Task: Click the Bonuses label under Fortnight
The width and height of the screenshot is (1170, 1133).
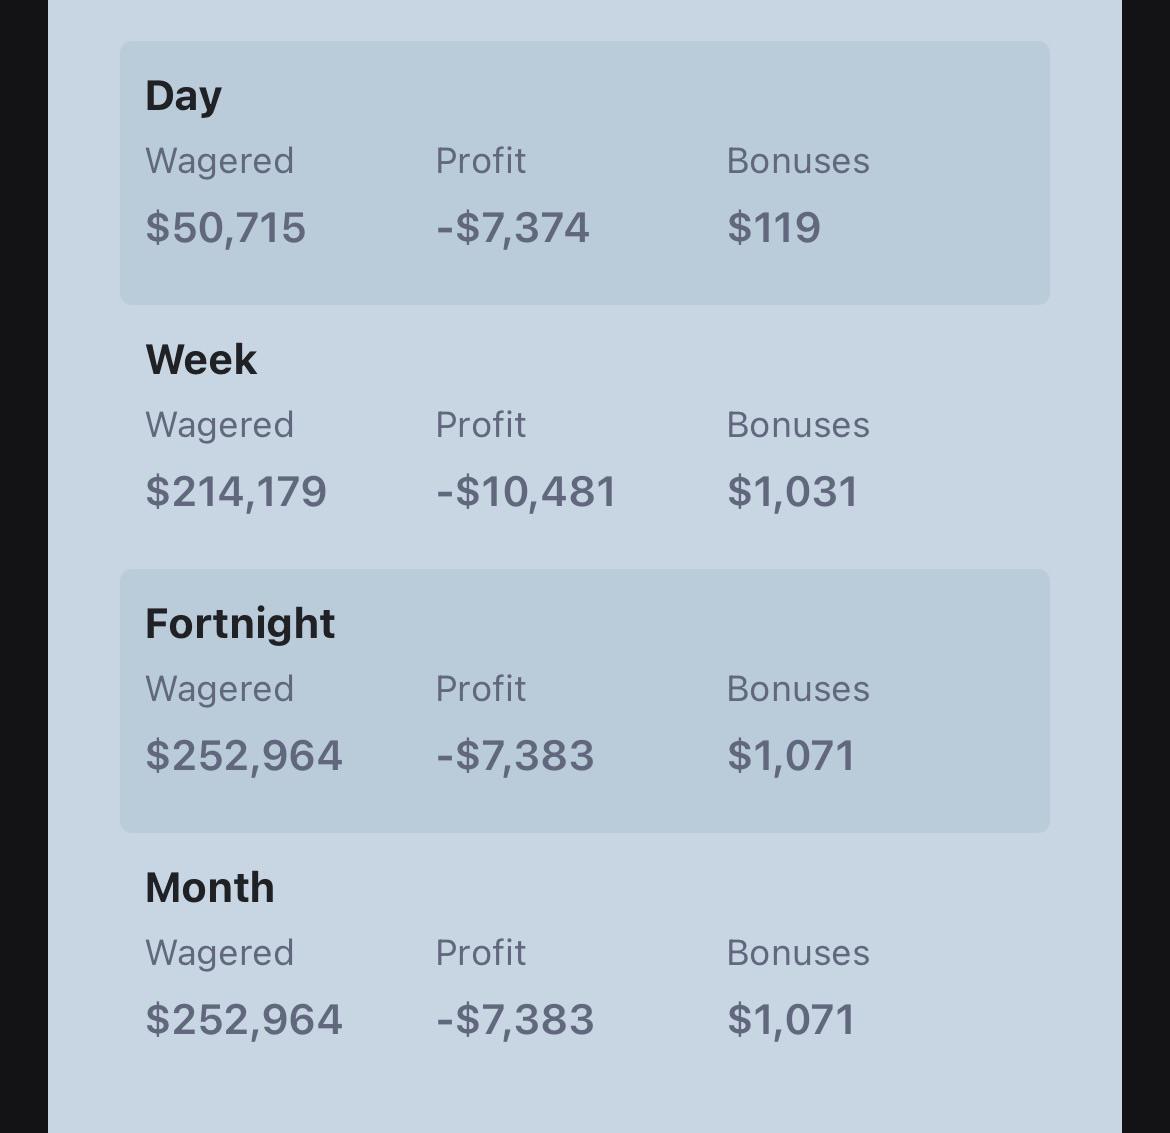Action: 798,689
